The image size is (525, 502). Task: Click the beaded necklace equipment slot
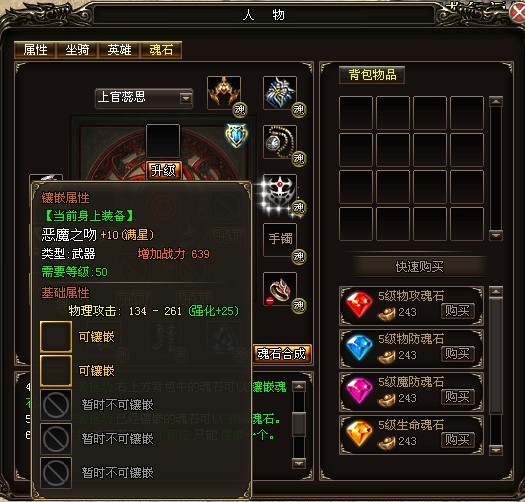(x=280, y=142)
